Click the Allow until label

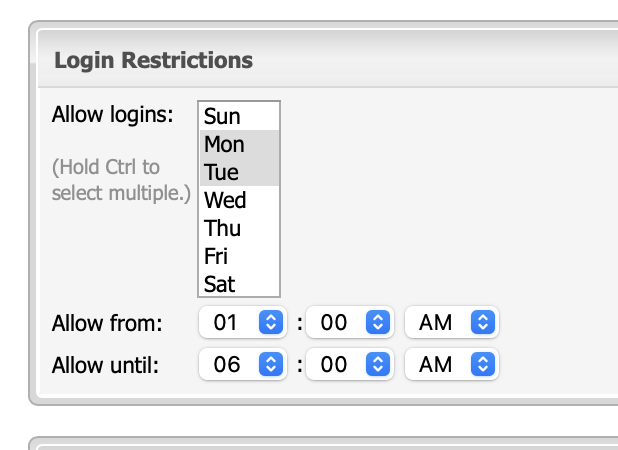[107, 365]
